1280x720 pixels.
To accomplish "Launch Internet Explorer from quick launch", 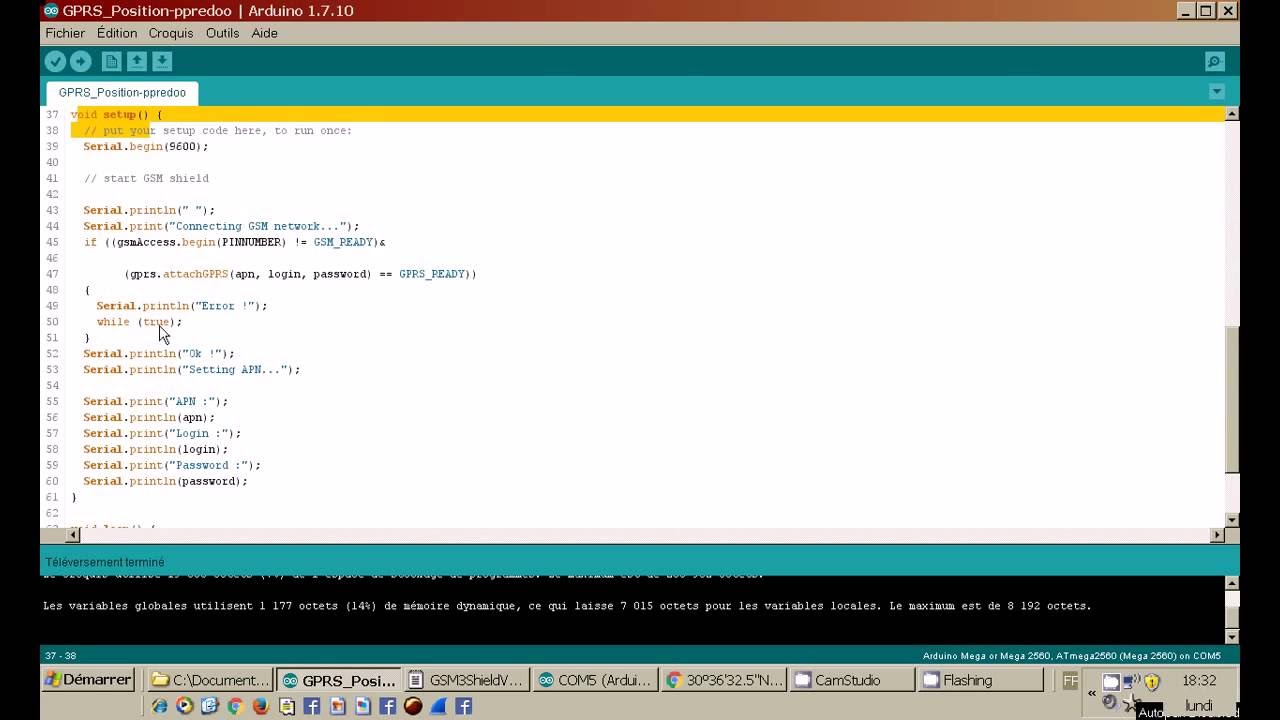I will pyautogui.click(x=158, y=706).
